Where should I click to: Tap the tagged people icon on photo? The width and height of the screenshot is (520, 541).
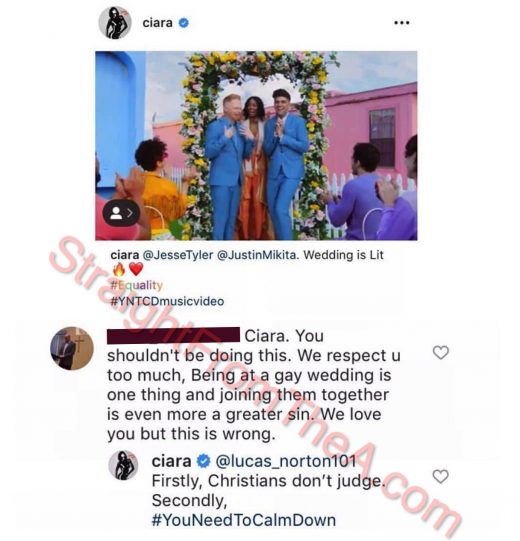tap(121, 213)
